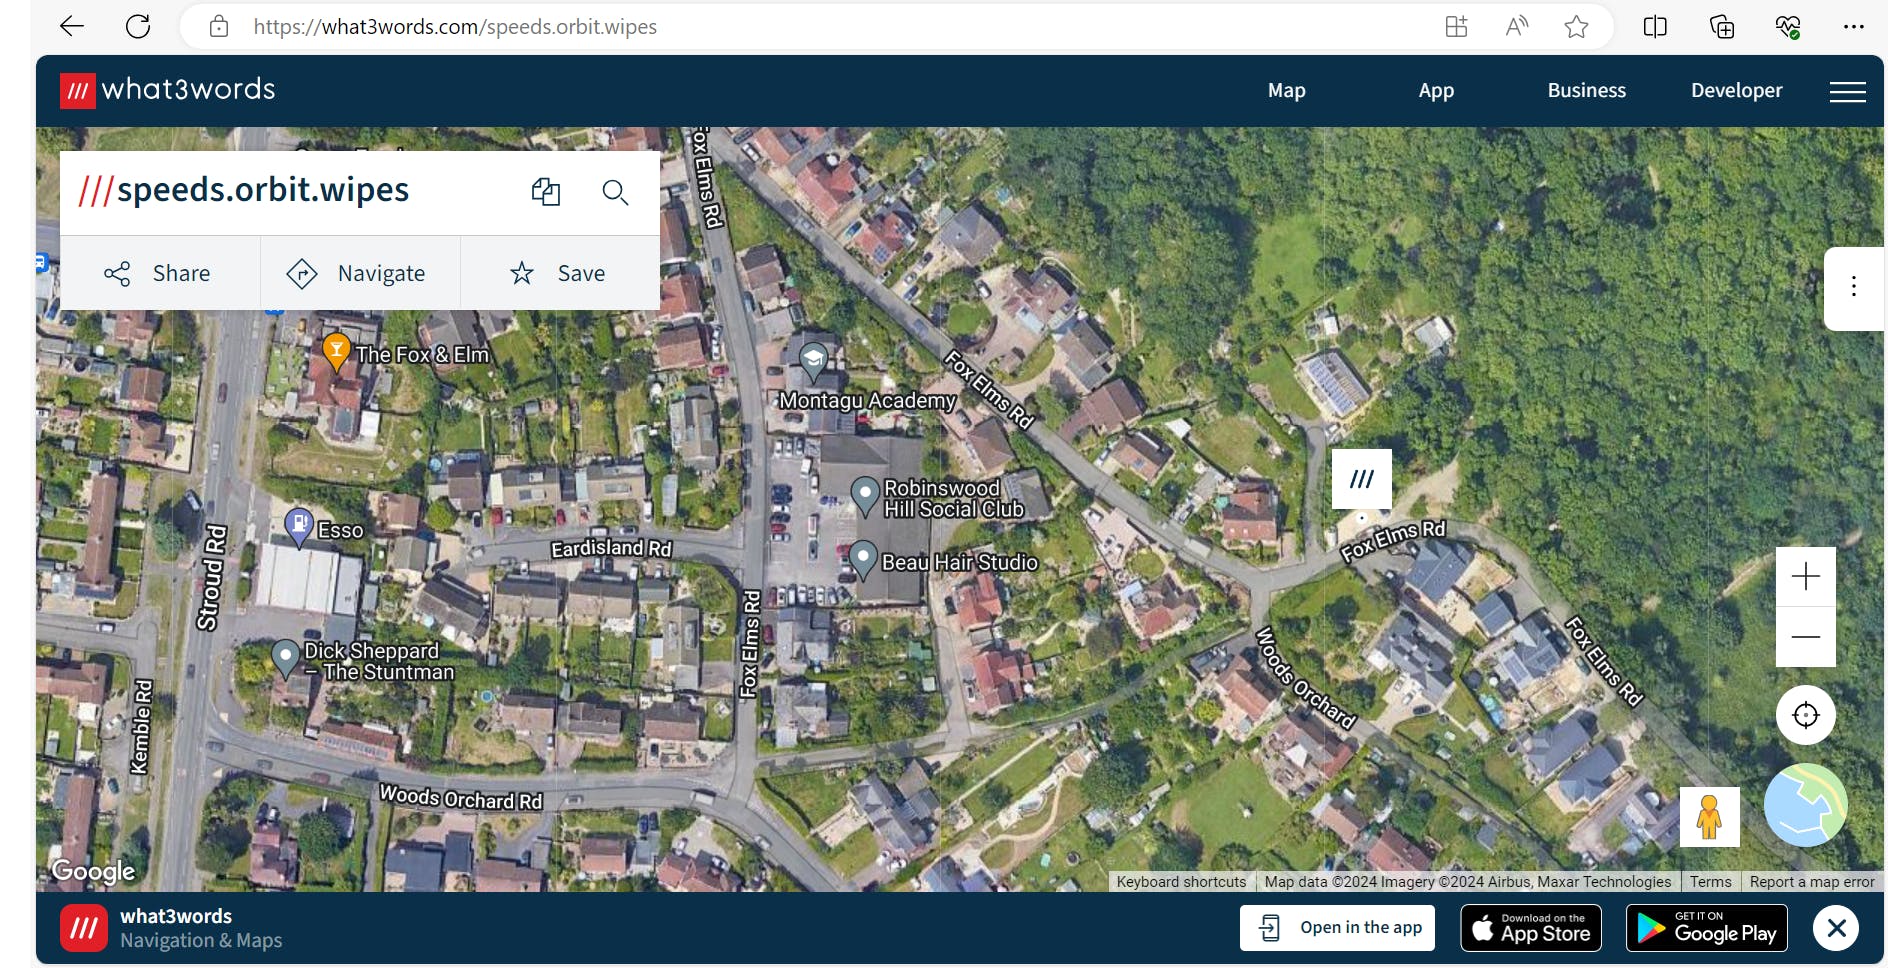Zoom out with the minus button
This screenshot has height=968, width=1888.
[1805, 637]
